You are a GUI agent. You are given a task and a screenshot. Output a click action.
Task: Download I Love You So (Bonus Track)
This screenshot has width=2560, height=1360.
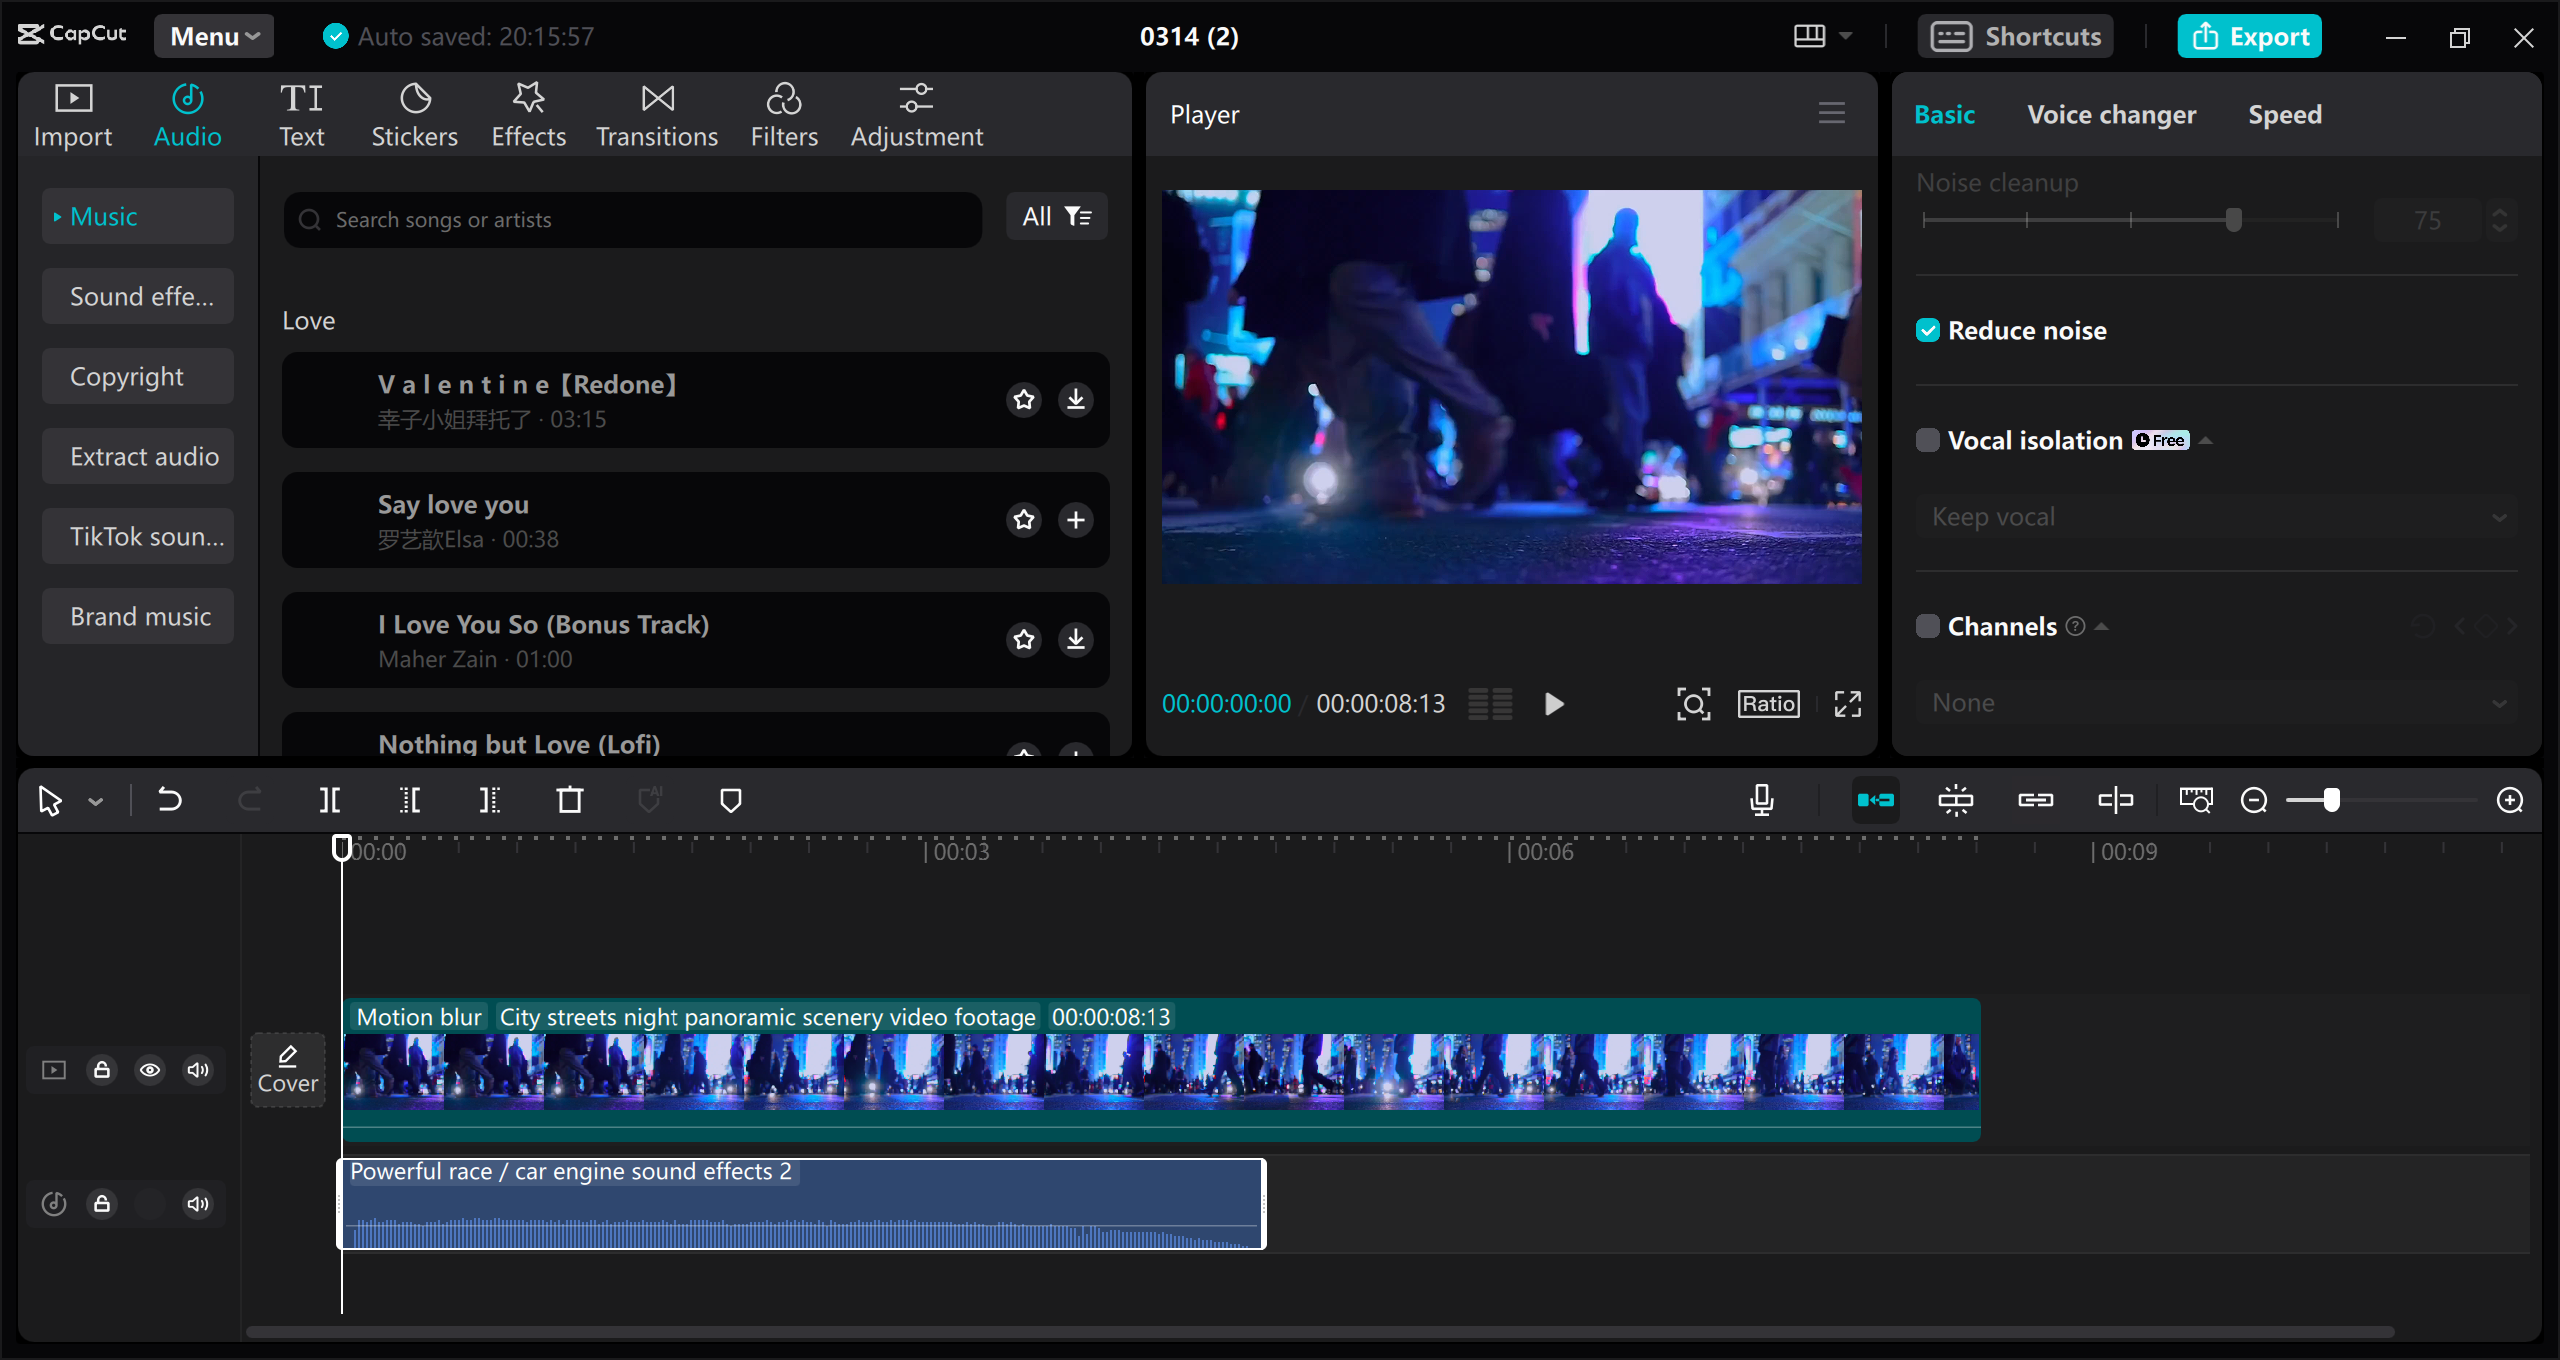pos(1076,640)
